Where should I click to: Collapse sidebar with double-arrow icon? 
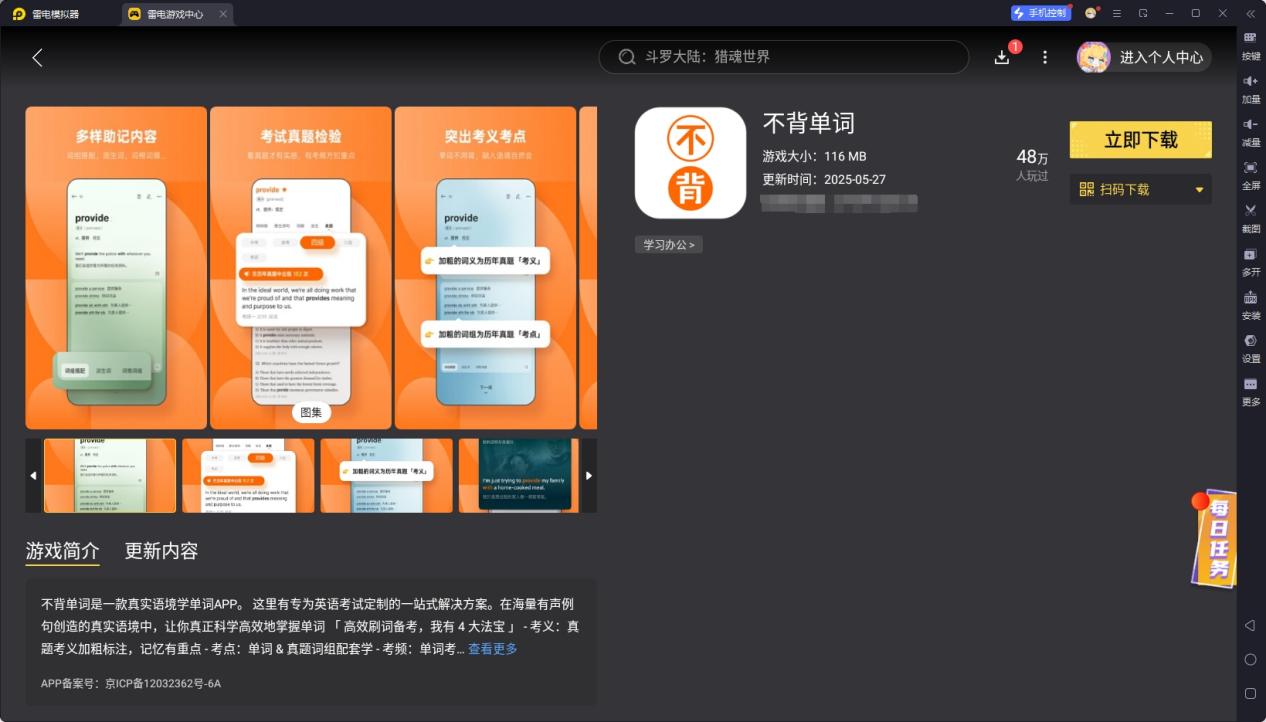pos(1250,13)
